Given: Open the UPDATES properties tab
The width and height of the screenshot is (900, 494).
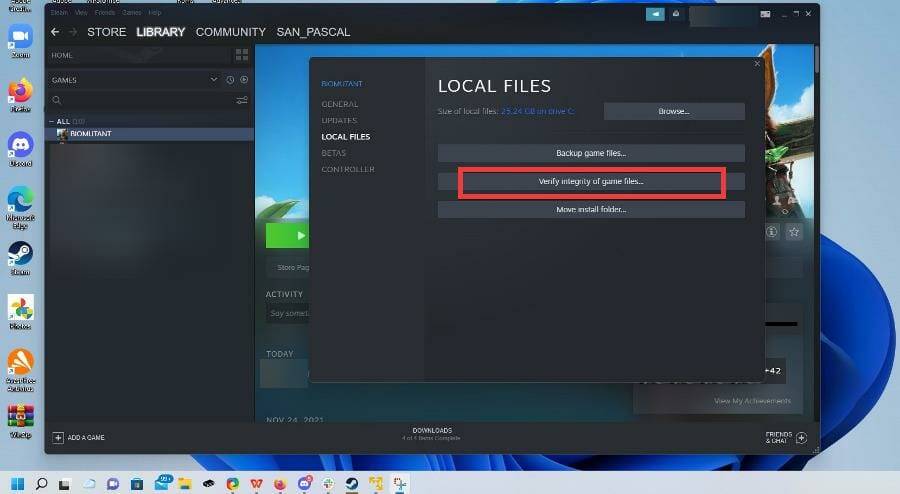Looking at the screenshot, I should tap(339, 120).
